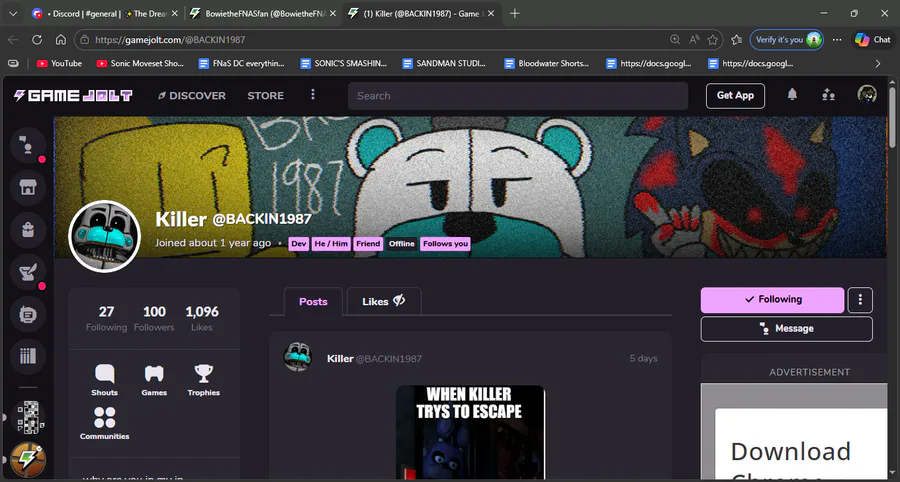Image resolution: width=900 pixels, height=482 pixels.
Task: Open the lightning bolt community icon in sidebar
Action: click(x=28, y=460)
